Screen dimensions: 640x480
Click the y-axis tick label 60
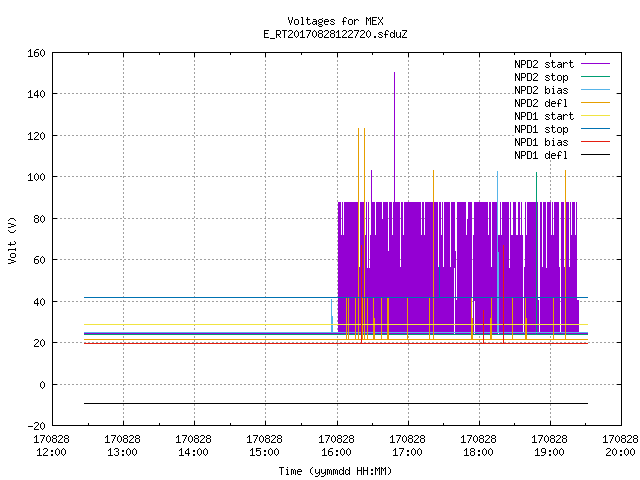click(39, 260)
